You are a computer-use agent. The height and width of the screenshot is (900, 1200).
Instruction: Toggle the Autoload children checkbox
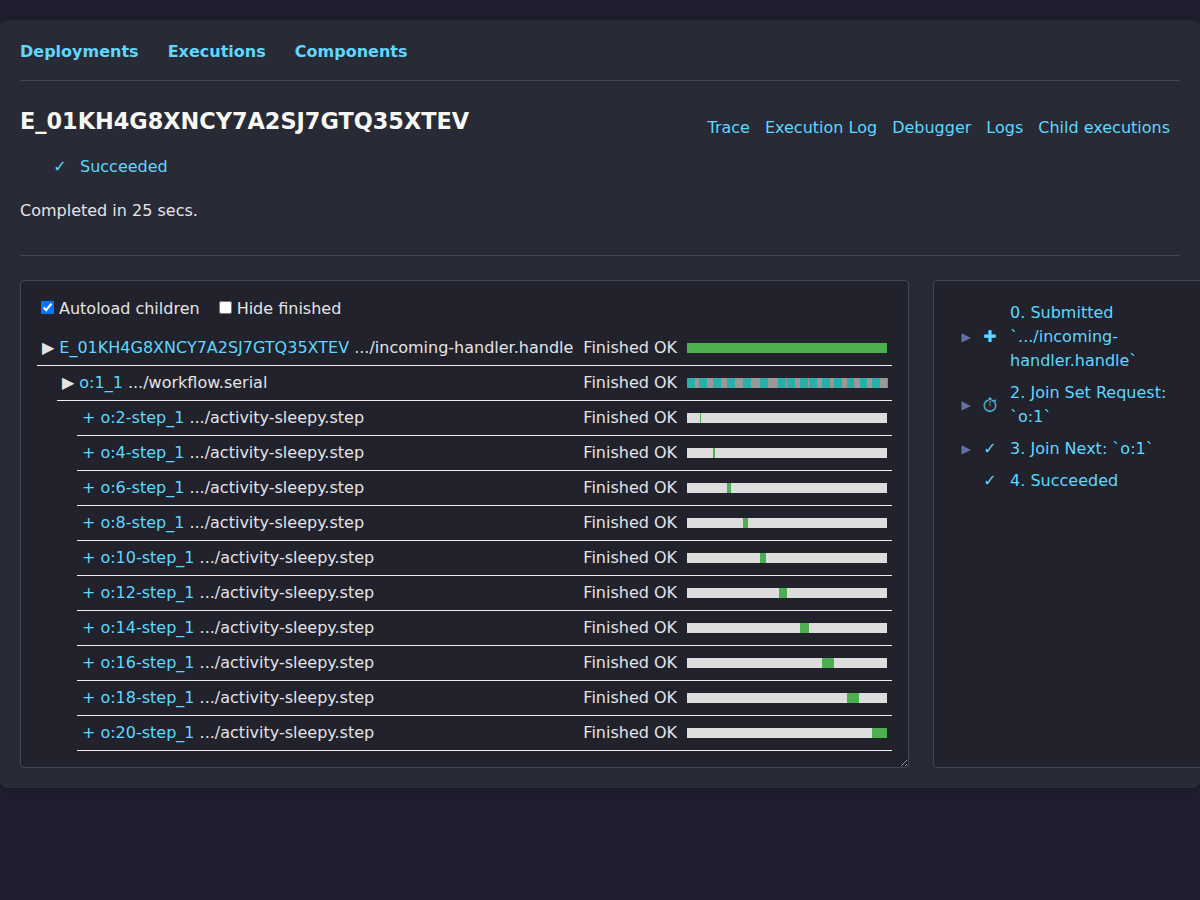tap(47, 308)
